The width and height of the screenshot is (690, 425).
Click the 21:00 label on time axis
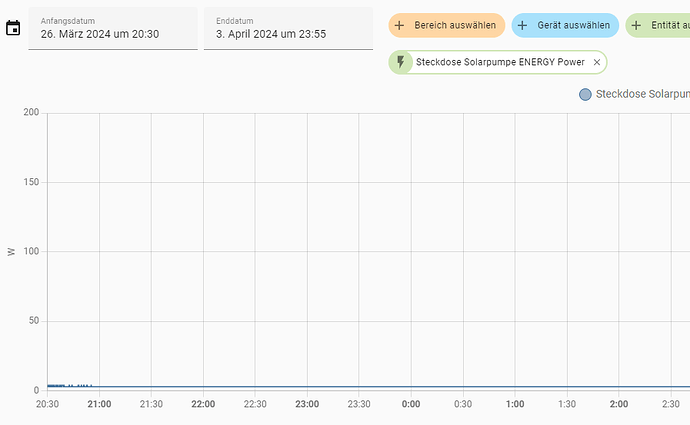[99, 404]
